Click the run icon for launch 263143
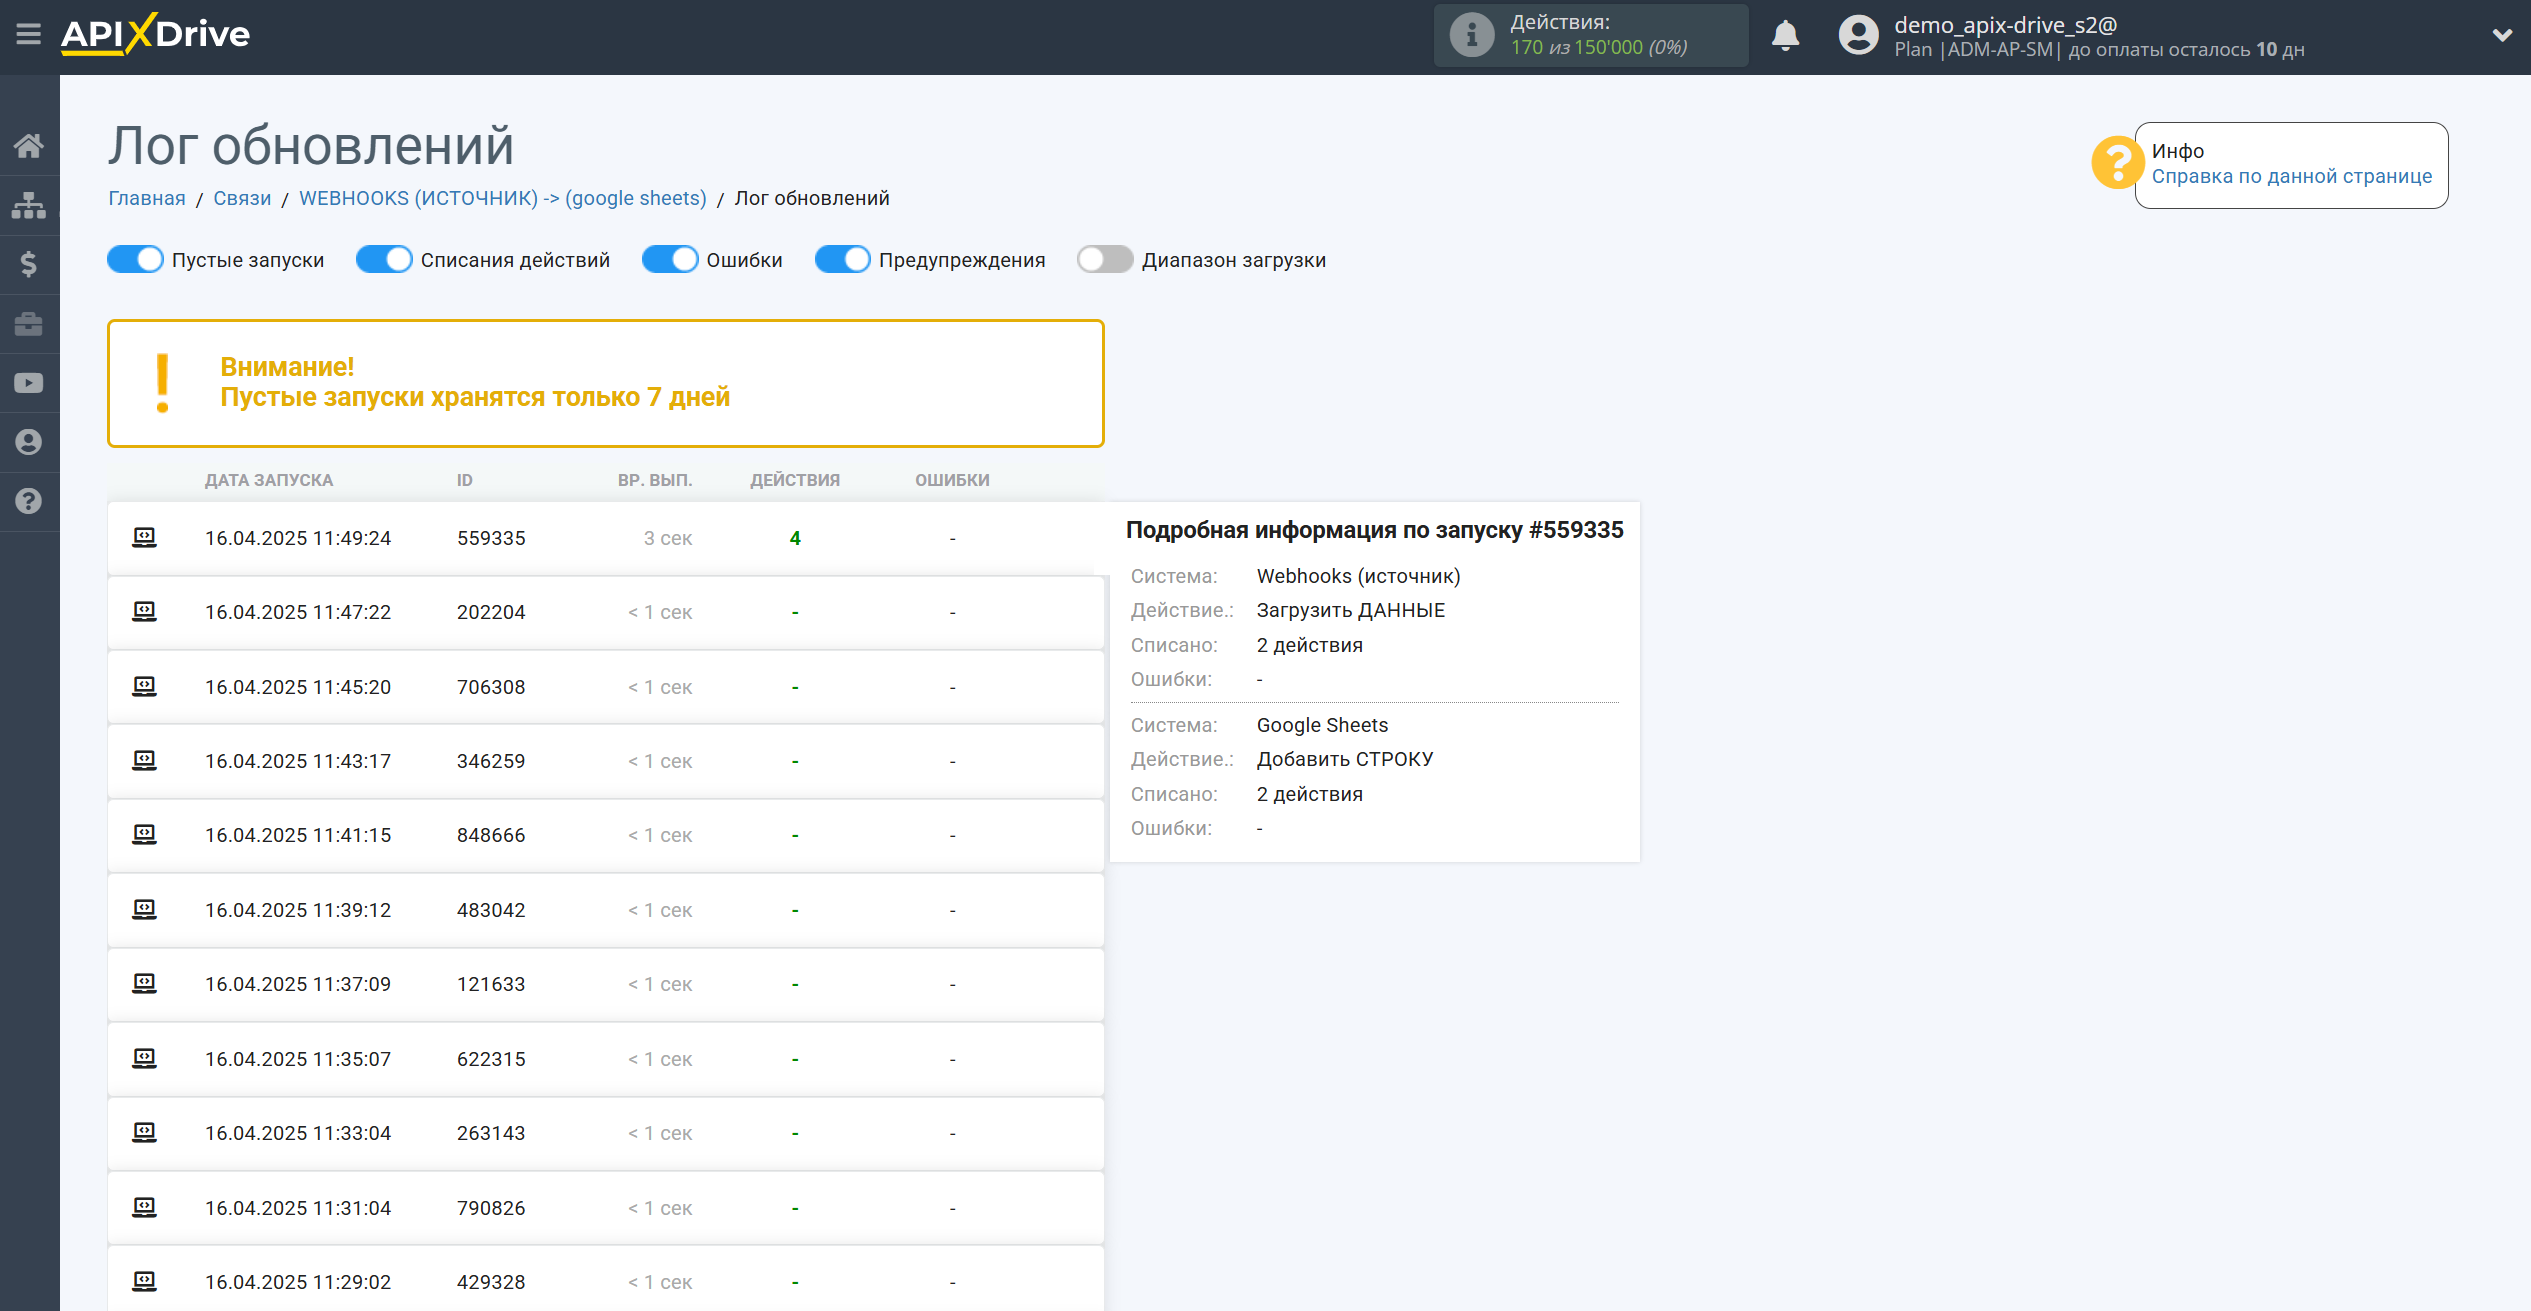 click(145, 1132)
